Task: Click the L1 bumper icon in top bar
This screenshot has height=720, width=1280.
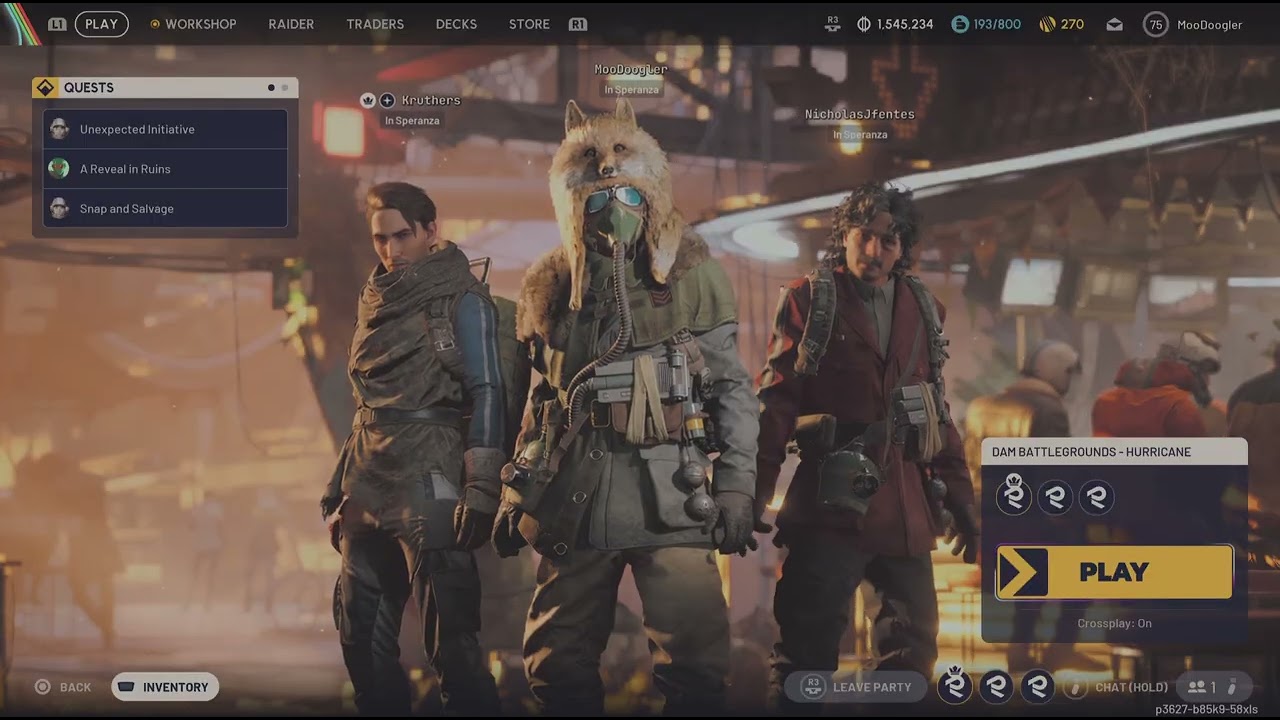Action: pos(57,24)
